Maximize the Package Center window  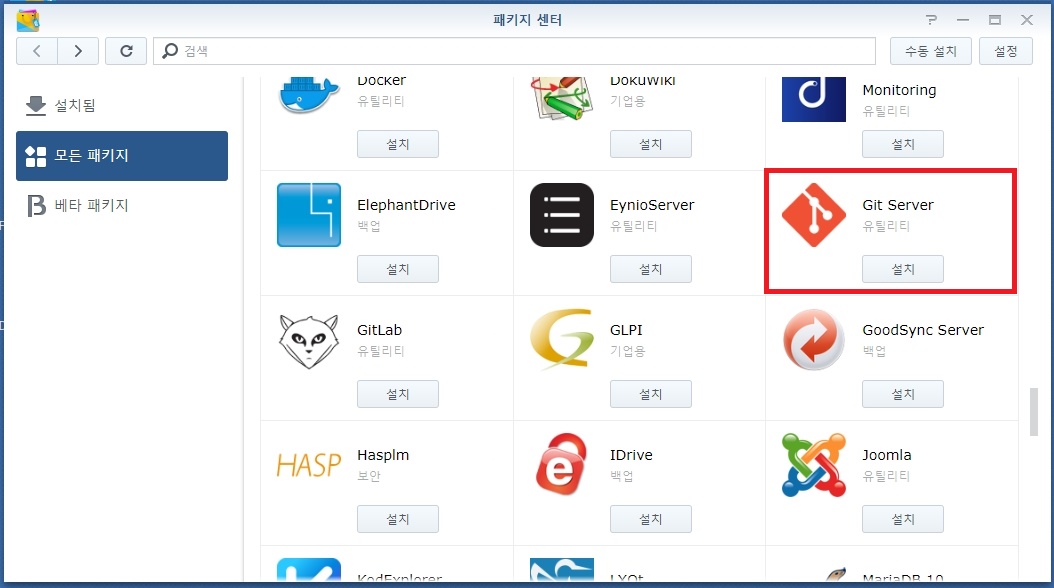tap(995, 20)
